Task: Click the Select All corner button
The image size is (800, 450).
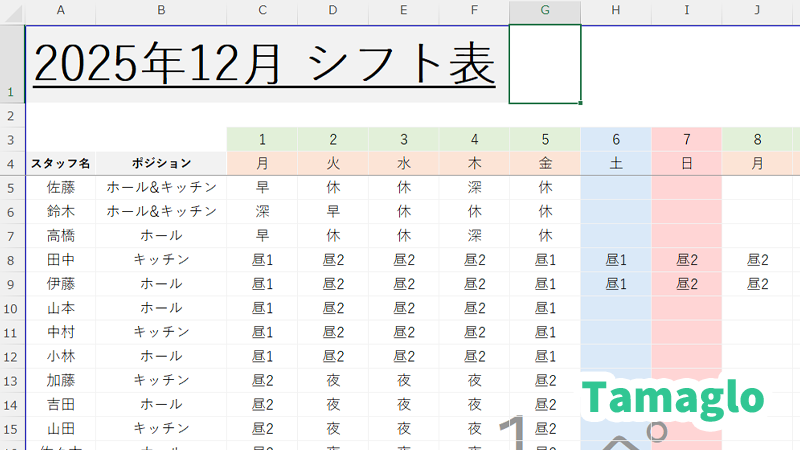Action: 11,10
